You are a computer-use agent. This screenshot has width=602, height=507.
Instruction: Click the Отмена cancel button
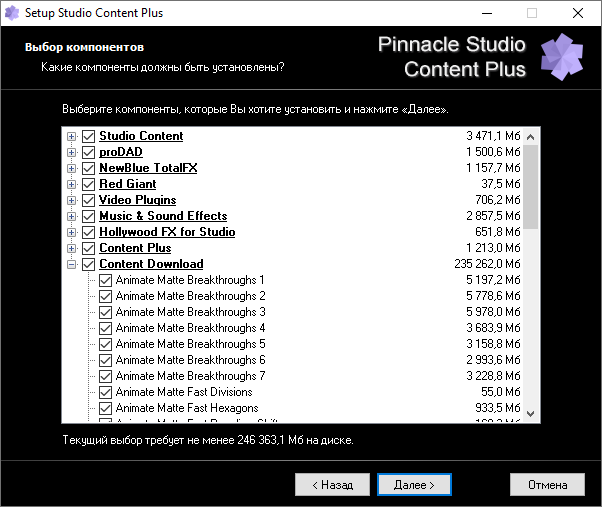tap(547, 485)
